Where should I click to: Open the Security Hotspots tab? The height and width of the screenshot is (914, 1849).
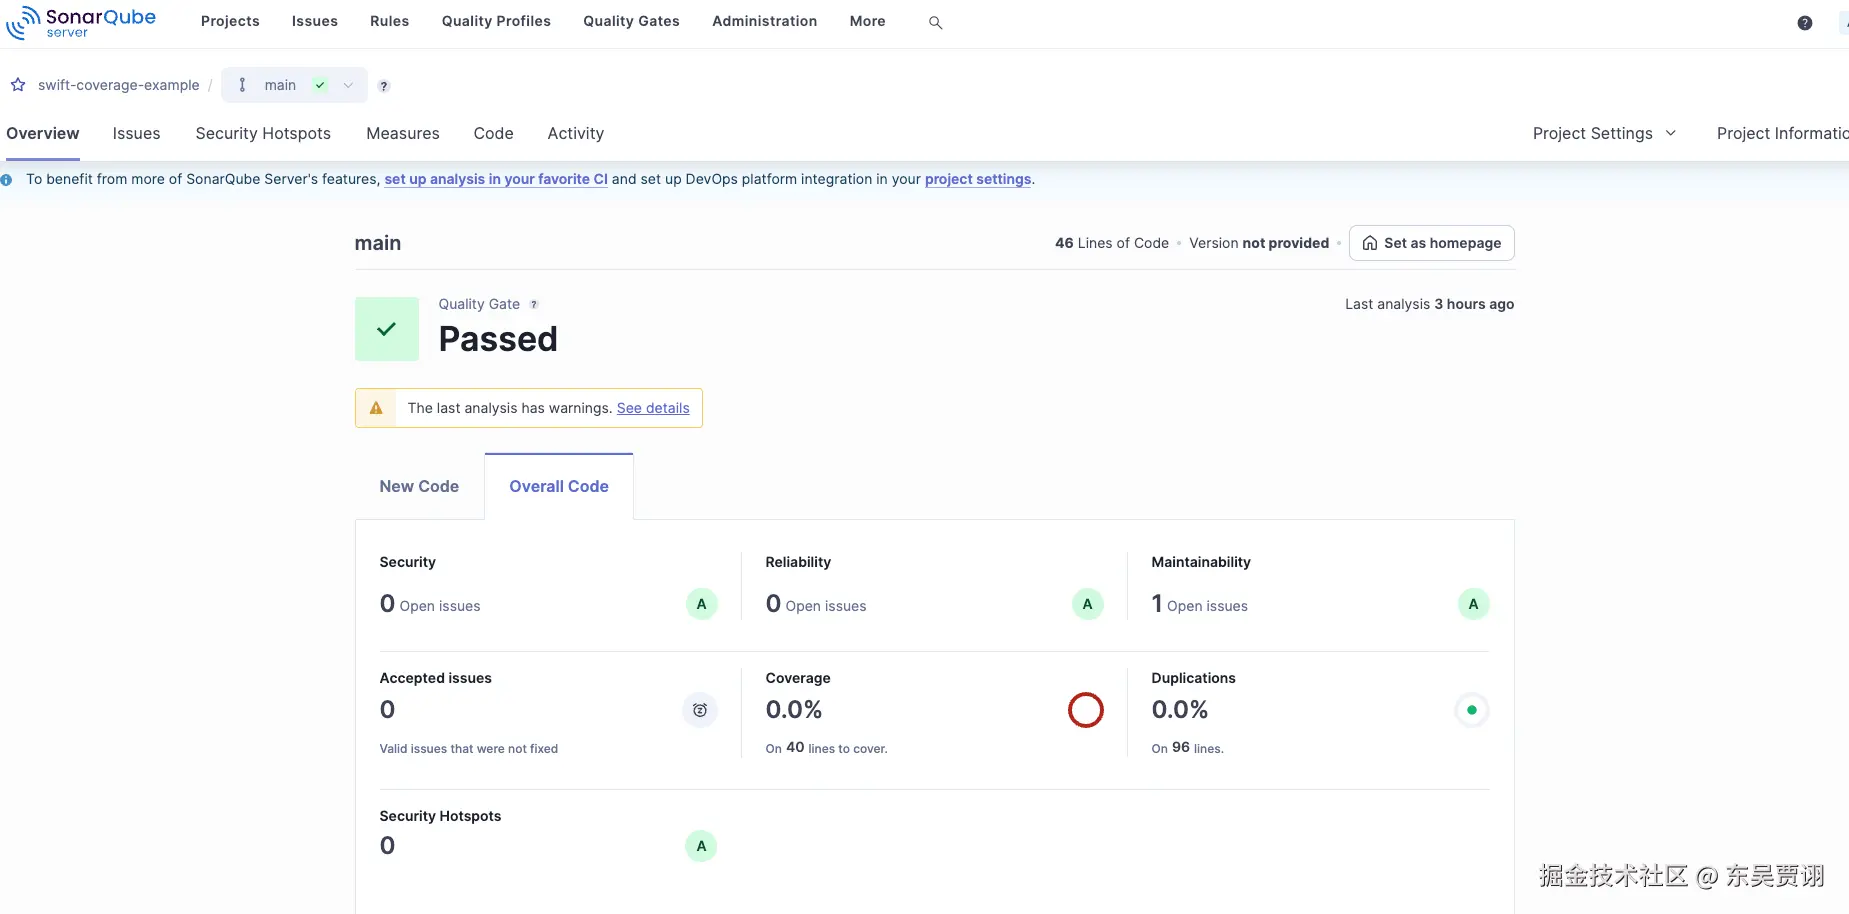click(263, 133)
